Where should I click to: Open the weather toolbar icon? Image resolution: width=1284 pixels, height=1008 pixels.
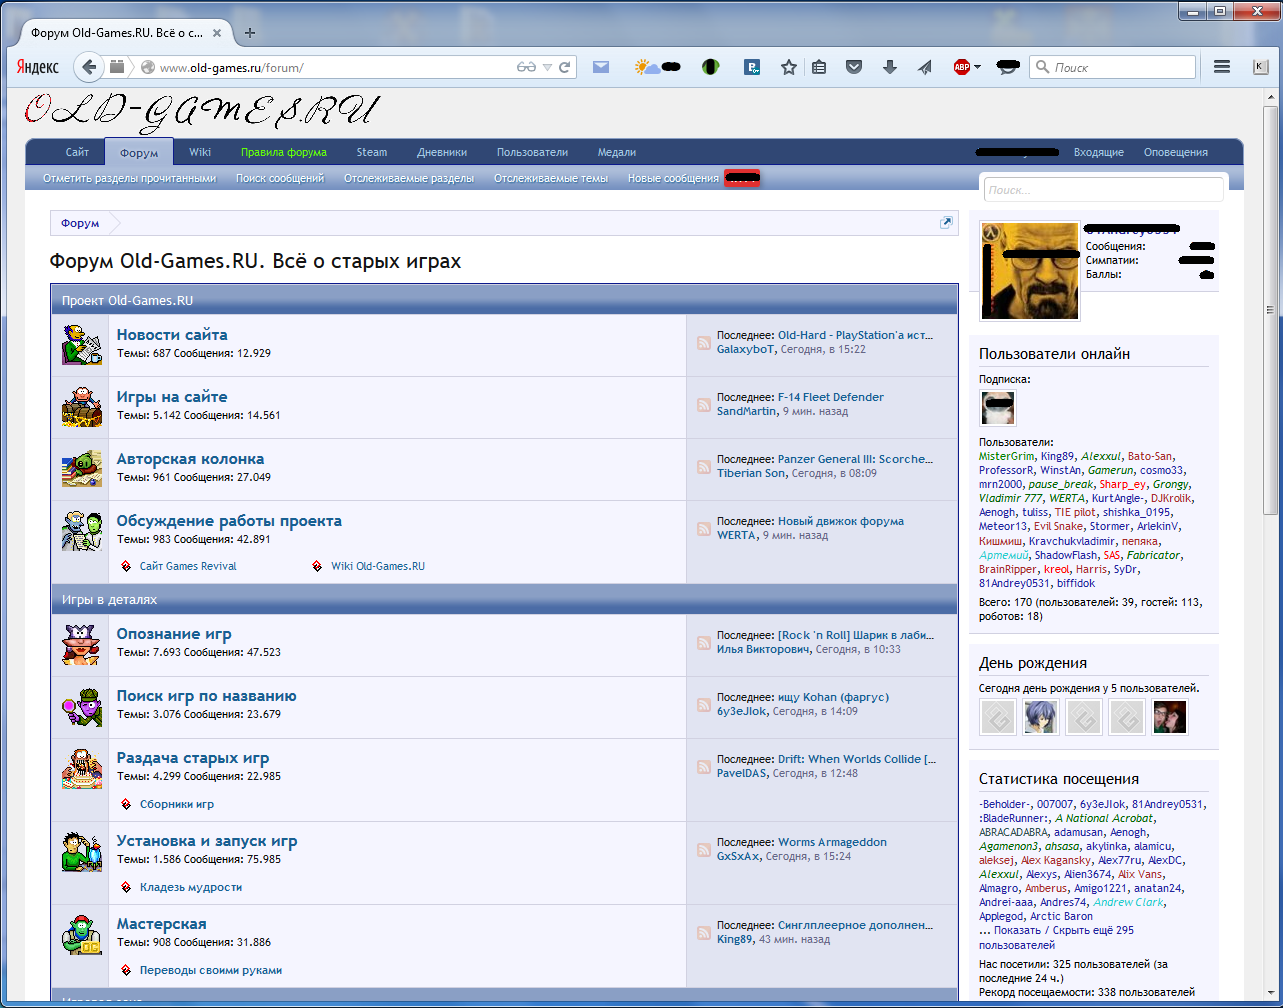click(x=647, y=67)
